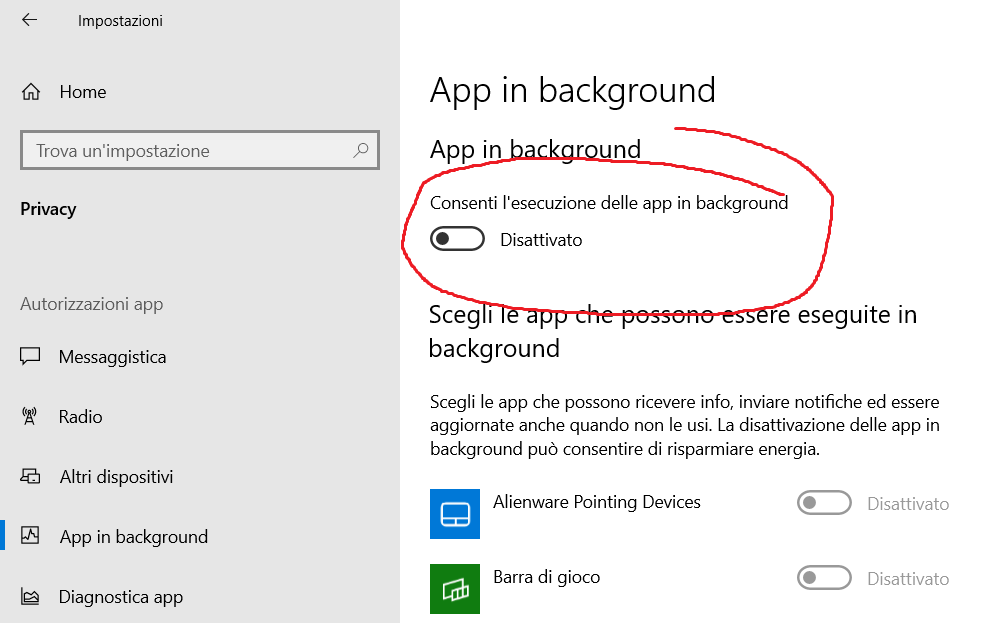The width and height of the screenshot is (1003, 623).
Task: Click the search magnifier icon
Action: [361, 151]
